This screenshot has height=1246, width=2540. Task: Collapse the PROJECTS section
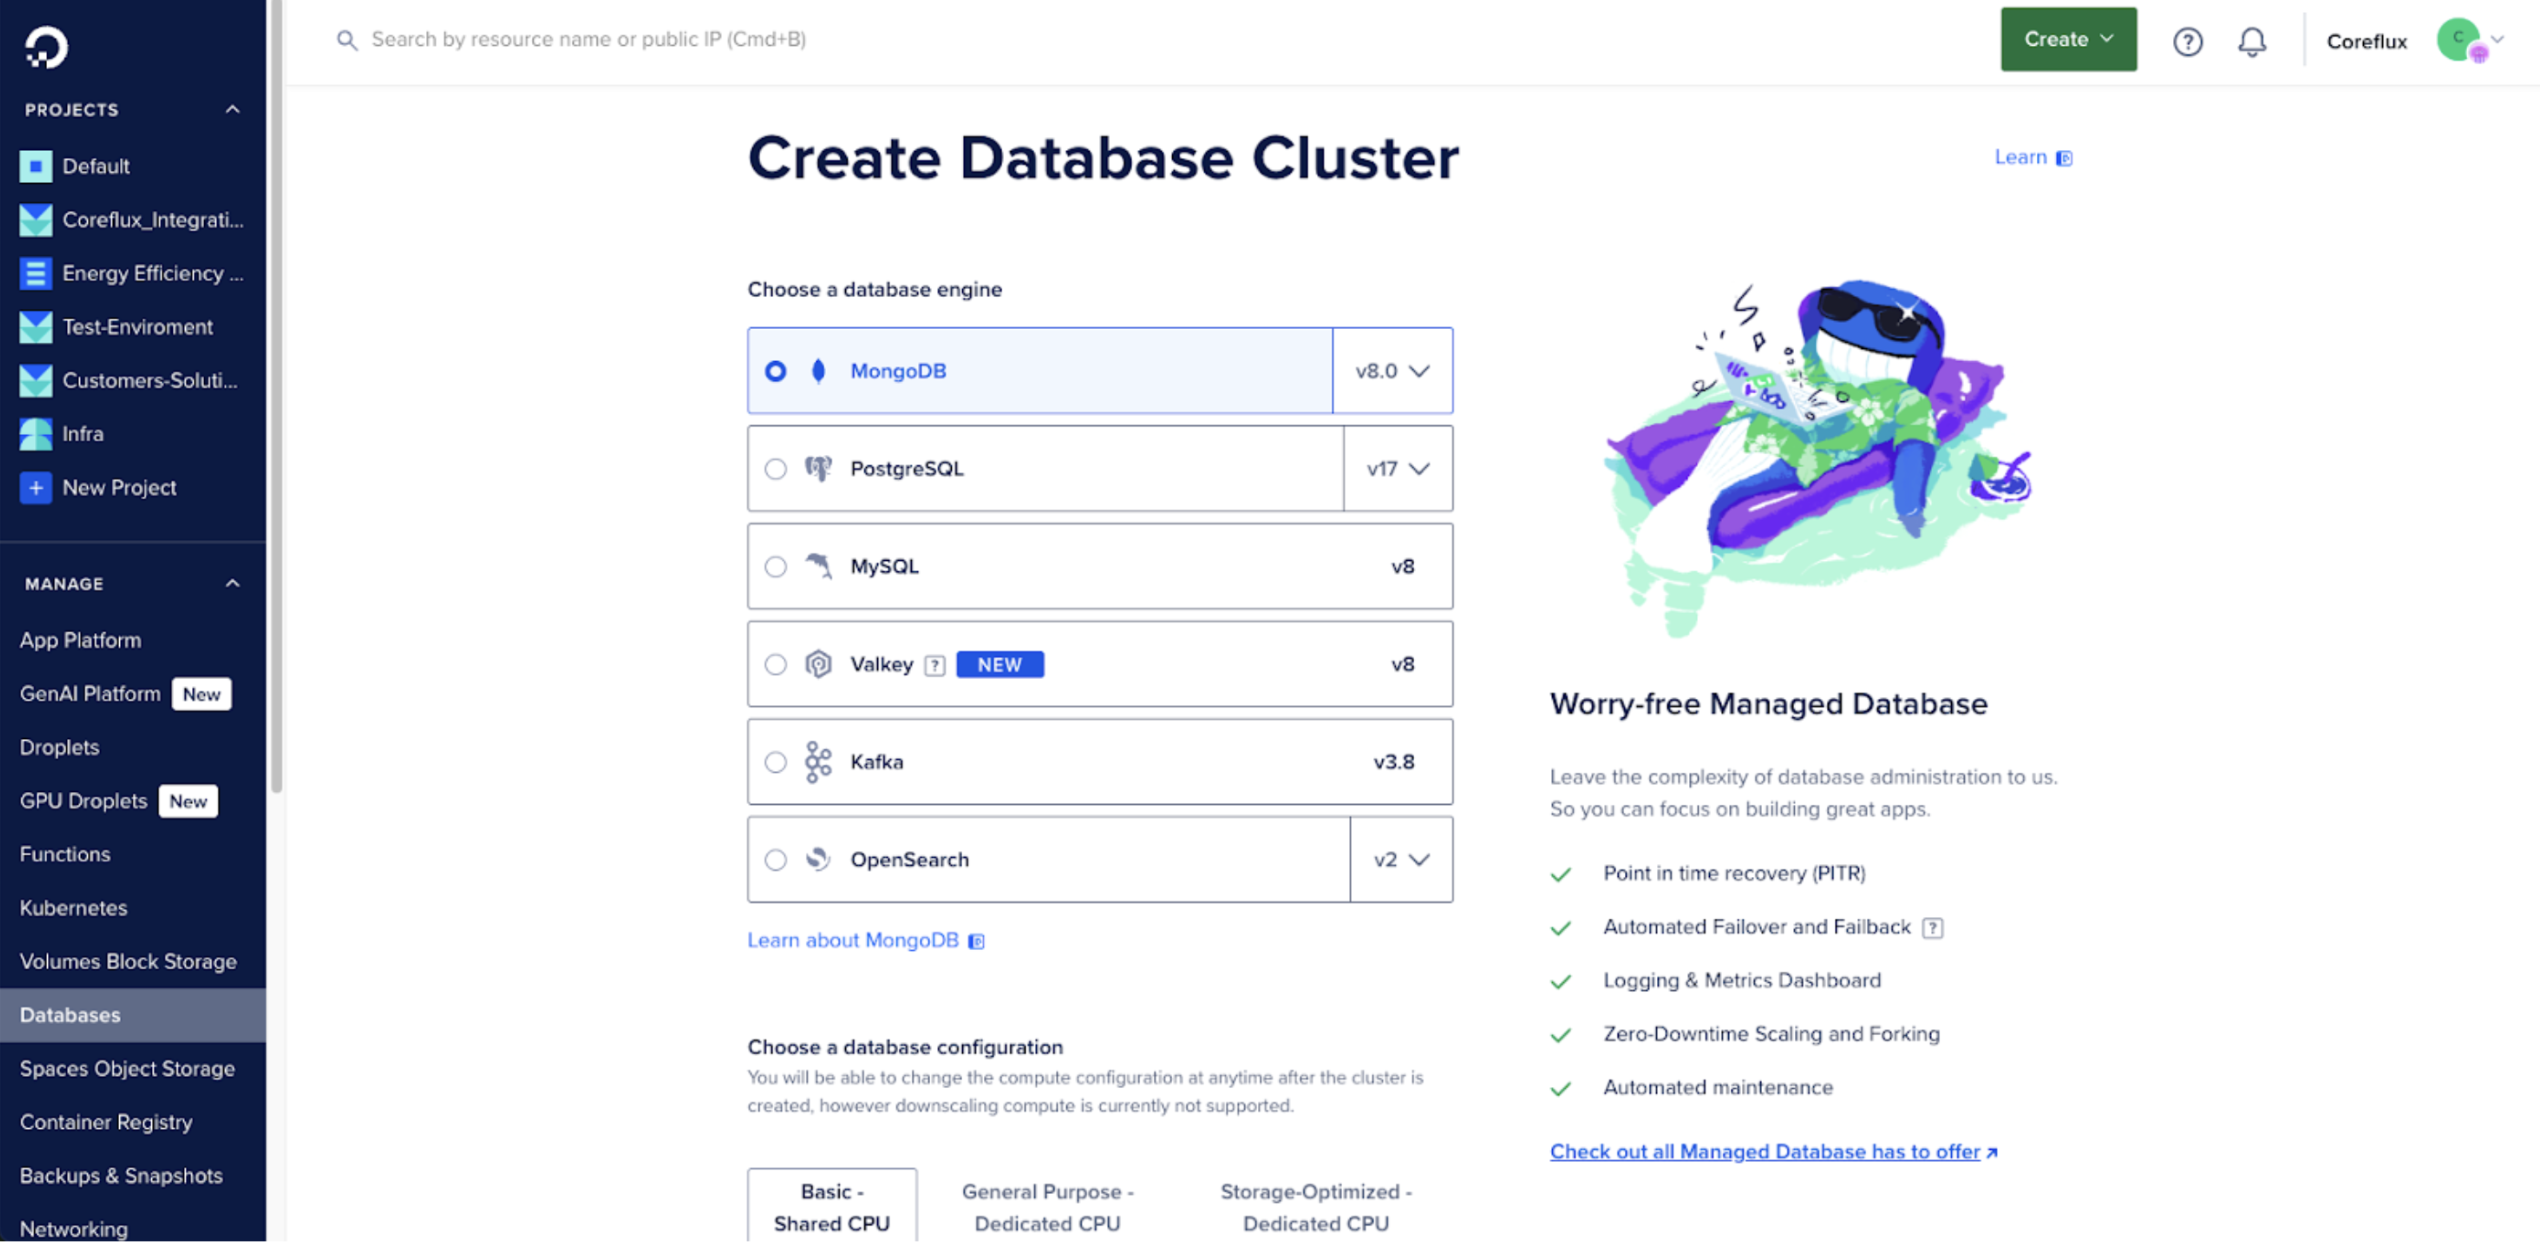point(233,109)
